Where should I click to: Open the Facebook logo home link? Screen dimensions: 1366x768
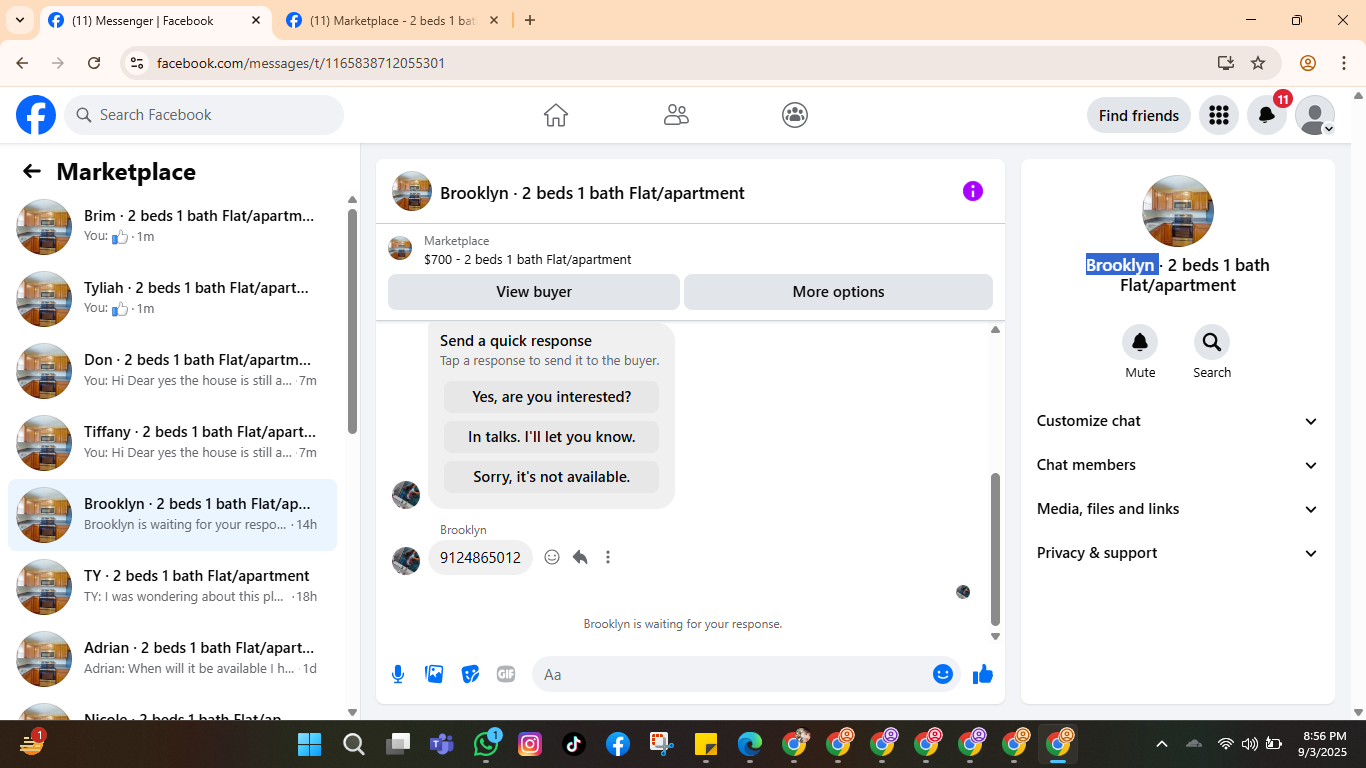point(36,115)
